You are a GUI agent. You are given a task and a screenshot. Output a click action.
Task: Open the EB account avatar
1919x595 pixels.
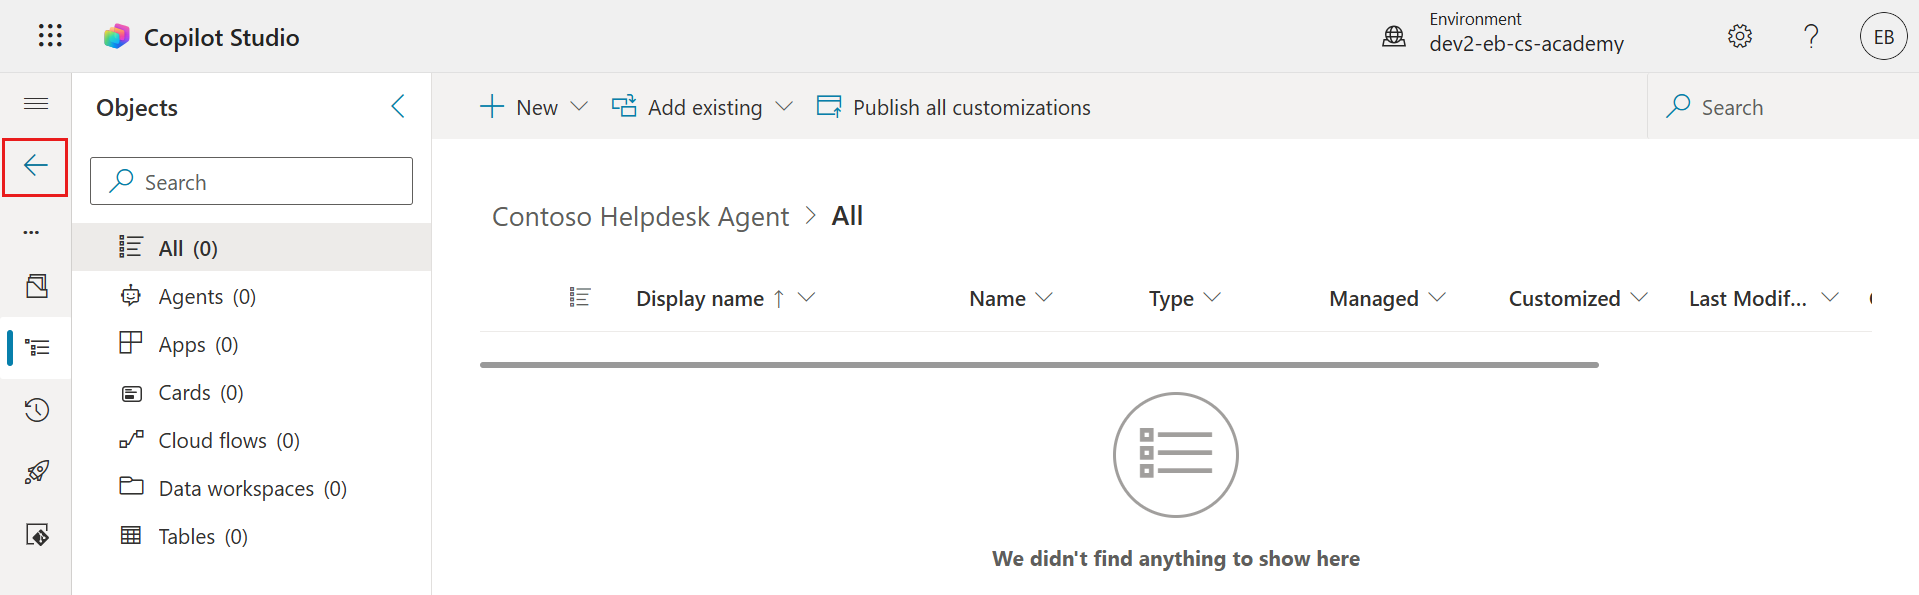1884,36
